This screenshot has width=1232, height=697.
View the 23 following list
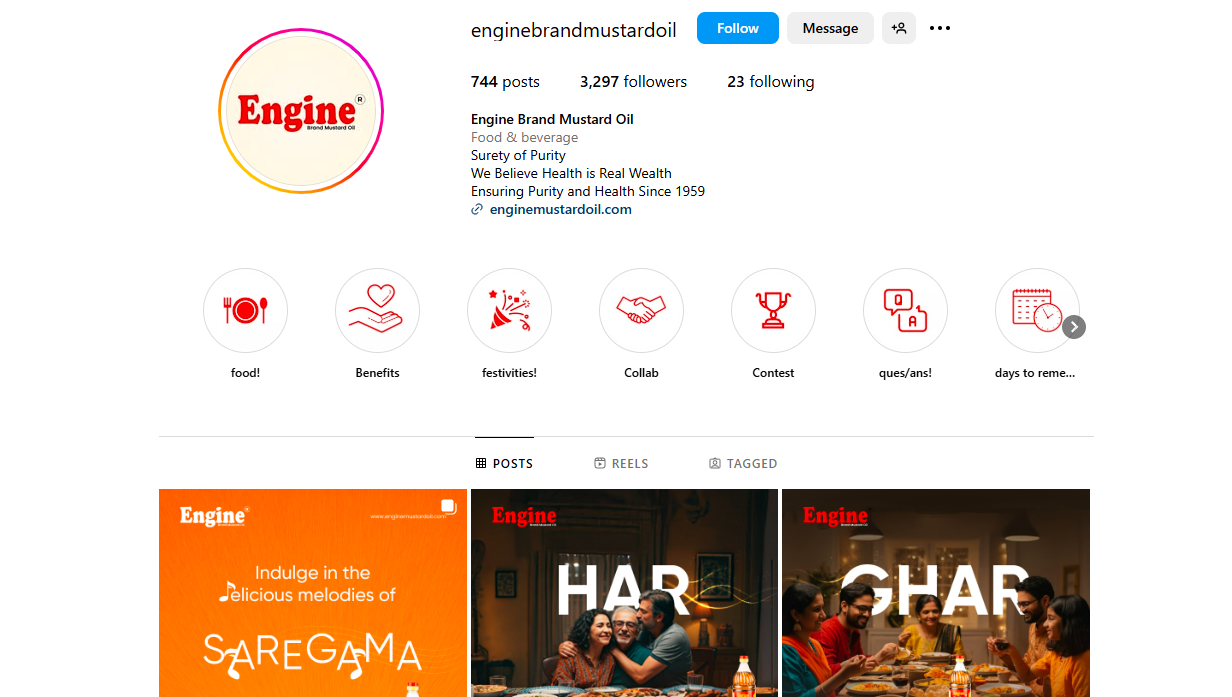tap(770, 82)
